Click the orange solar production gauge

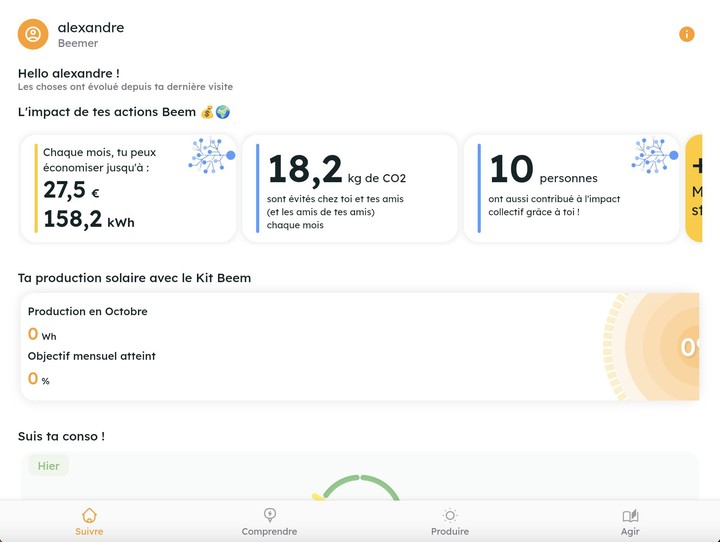660,347
